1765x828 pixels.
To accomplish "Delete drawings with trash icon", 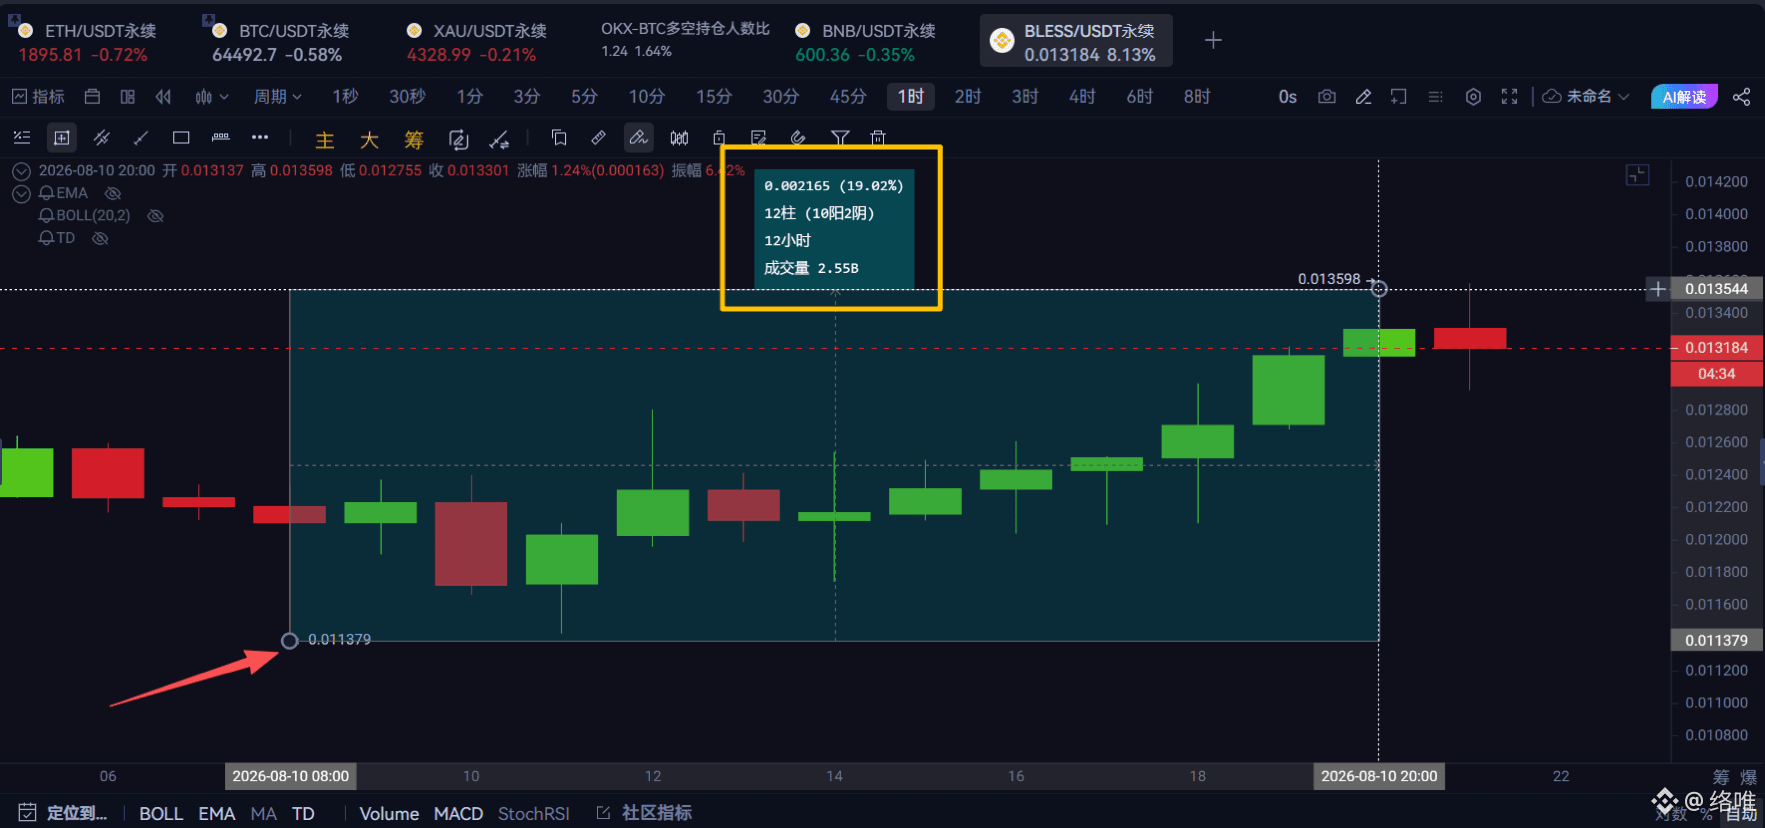I will click(x=878, y=138).
